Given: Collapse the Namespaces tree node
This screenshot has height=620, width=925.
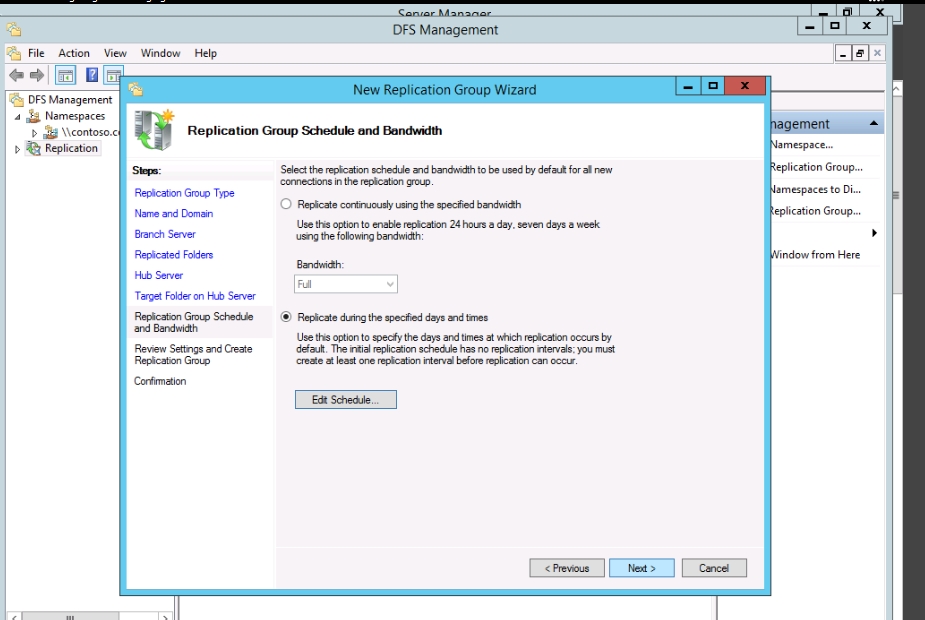Looking at the screenshot, I should [x=18, y=117].
